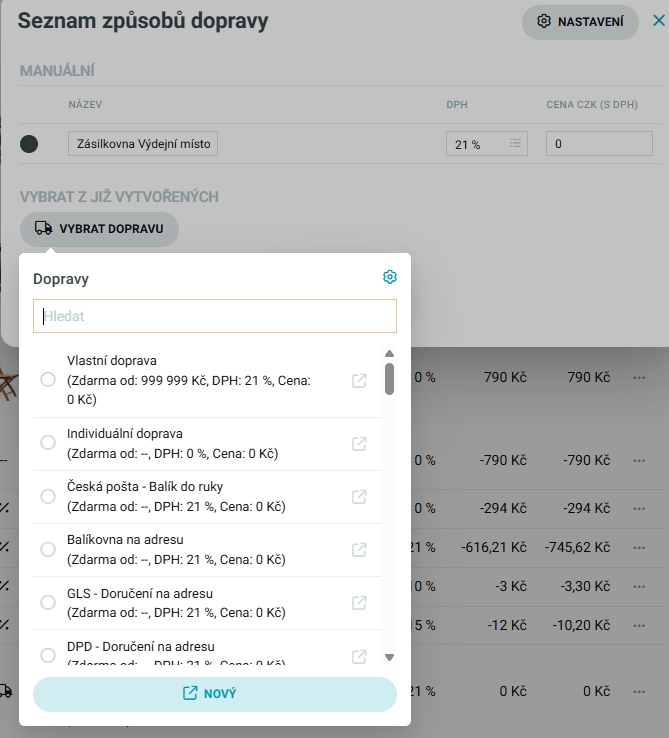Select Česká pošta - Balík do ruky

[47, 497]
